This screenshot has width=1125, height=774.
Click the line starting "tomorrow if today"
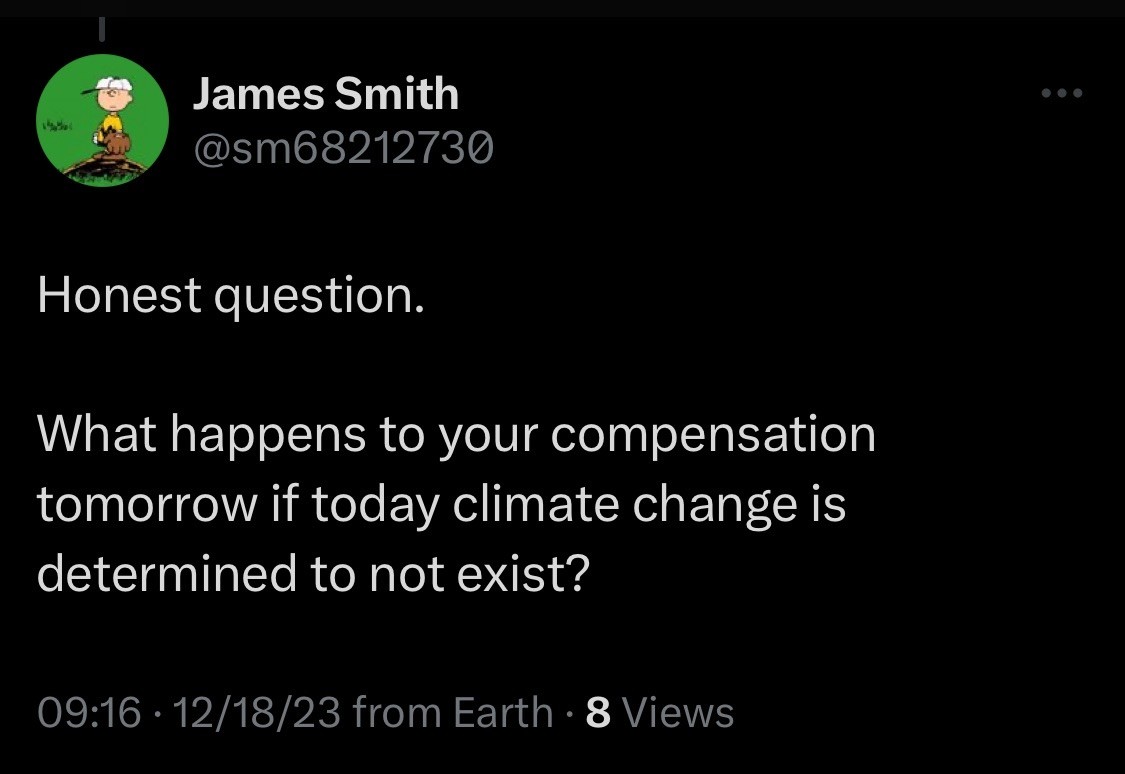[x=441, y=504]
